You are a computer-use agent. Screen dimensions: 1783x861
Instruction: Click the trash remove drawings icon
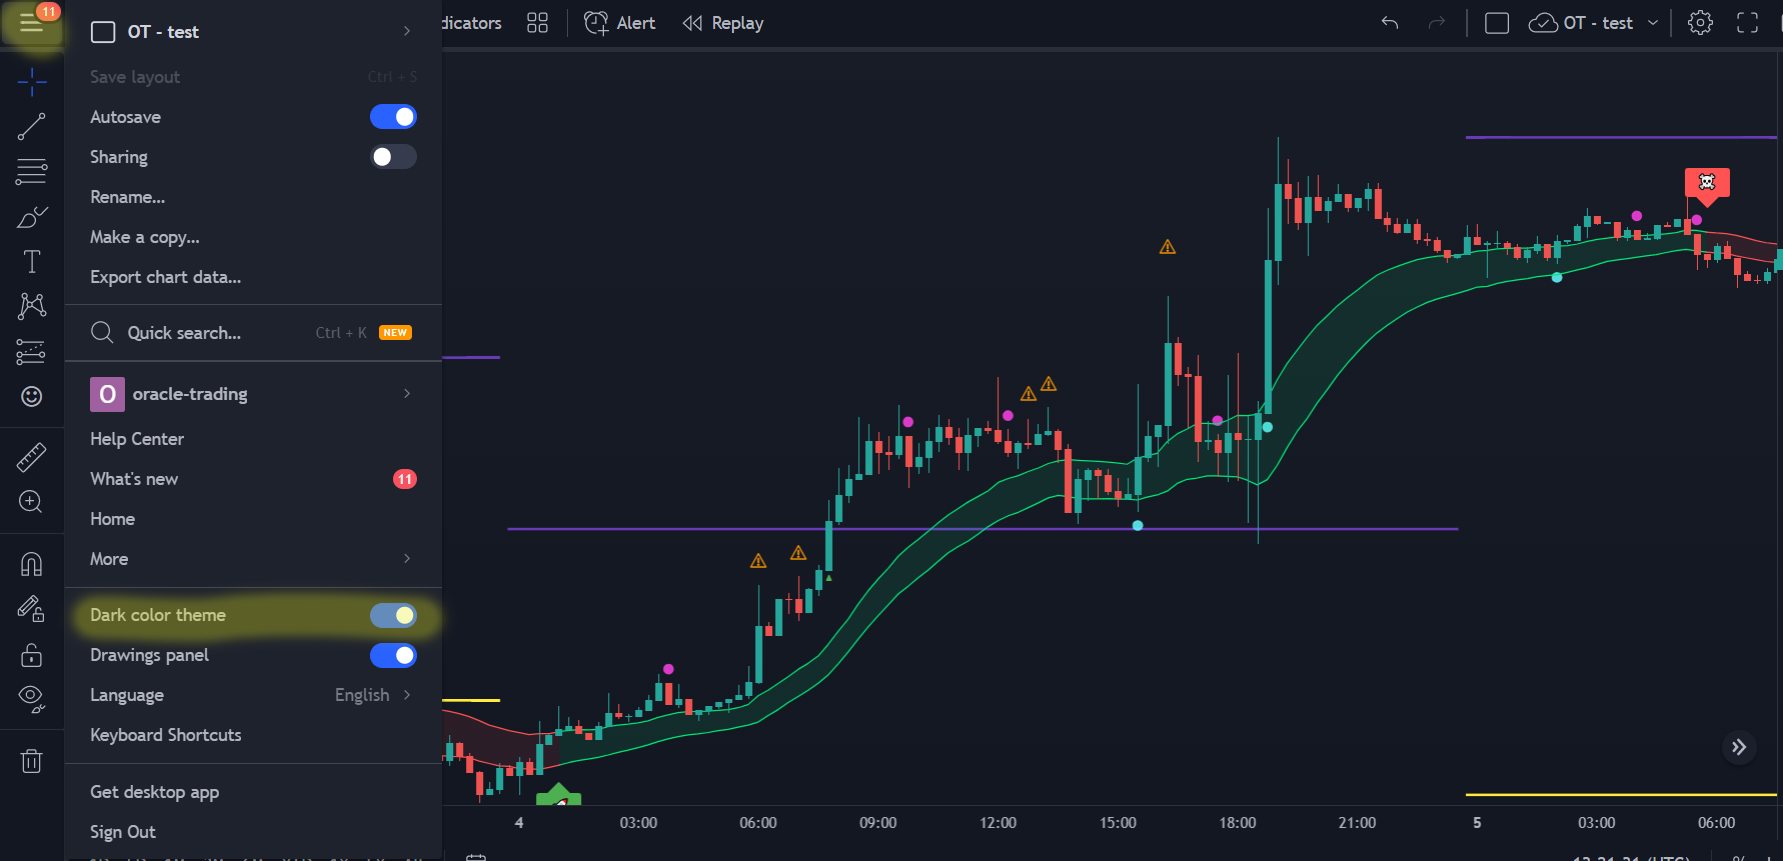tap(31, 761)
